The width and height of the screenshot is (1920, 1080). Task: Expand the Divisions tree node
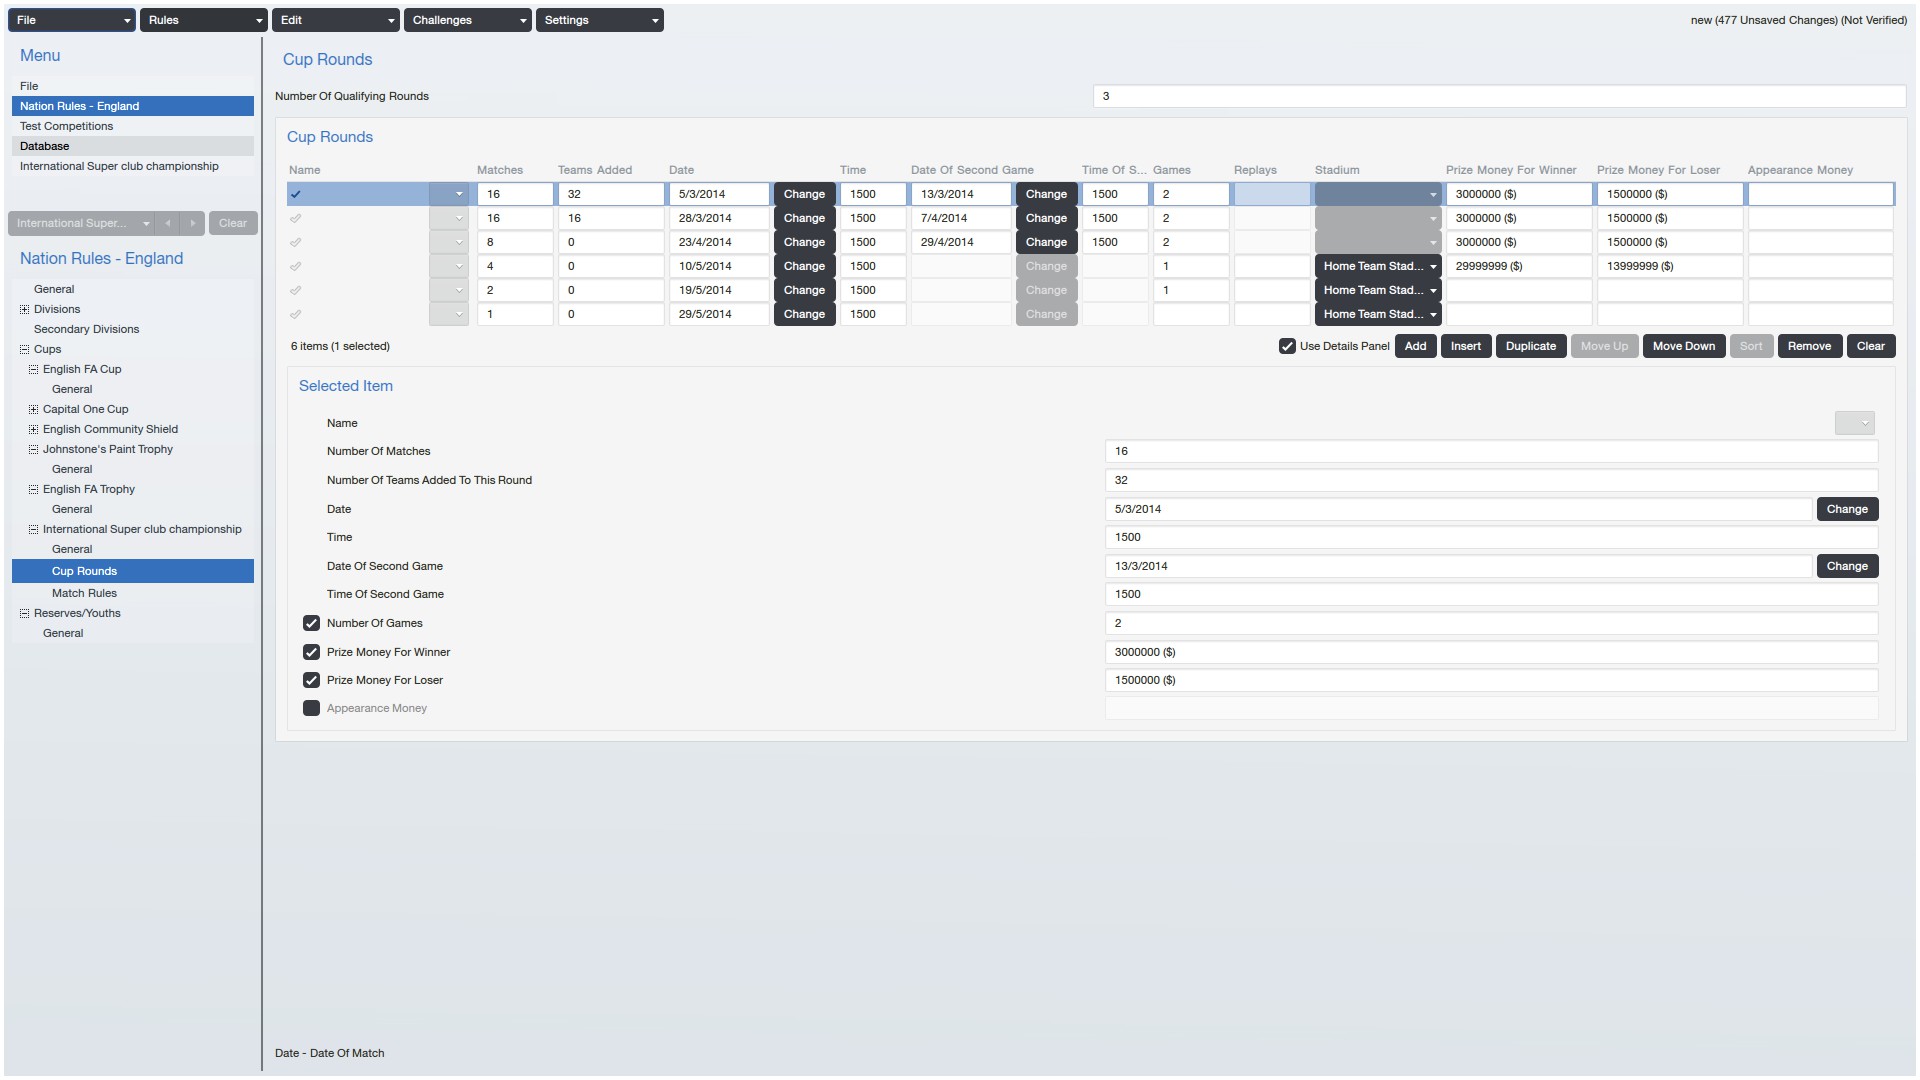coord(25,309)
